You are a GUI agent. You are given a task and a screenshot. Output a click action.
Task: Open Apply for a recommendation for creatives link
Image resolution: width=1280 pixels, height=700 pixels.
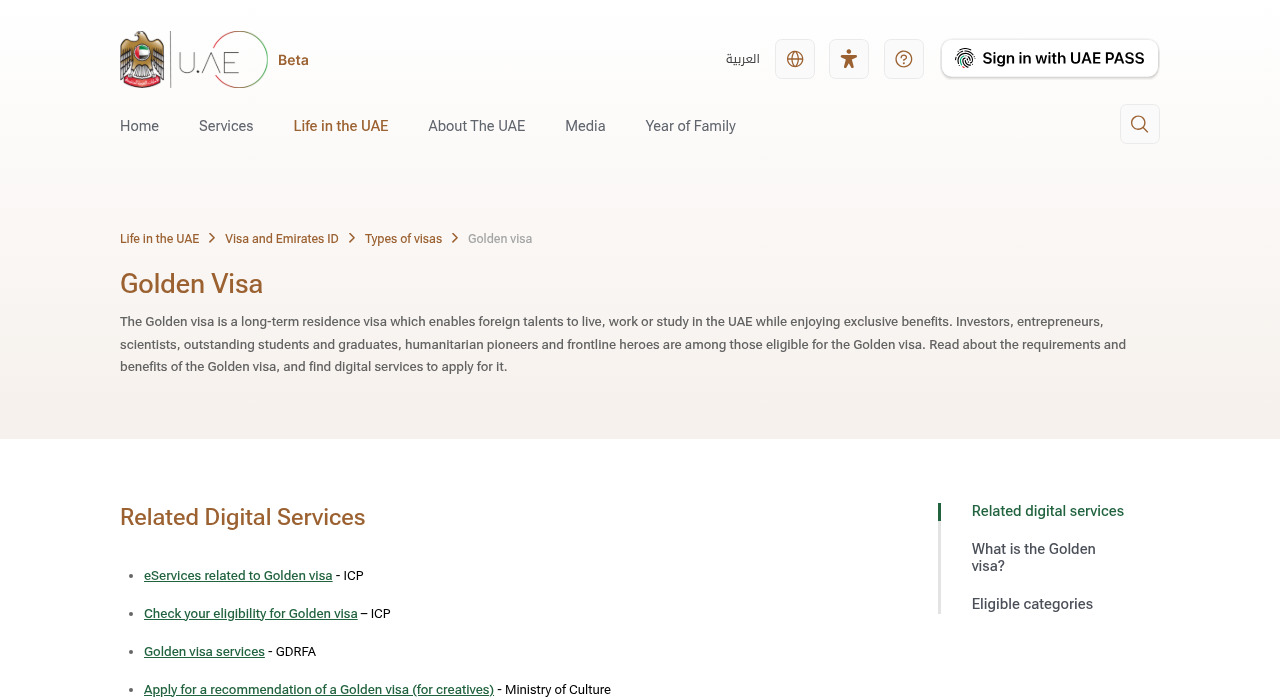[x=319, y=690]
